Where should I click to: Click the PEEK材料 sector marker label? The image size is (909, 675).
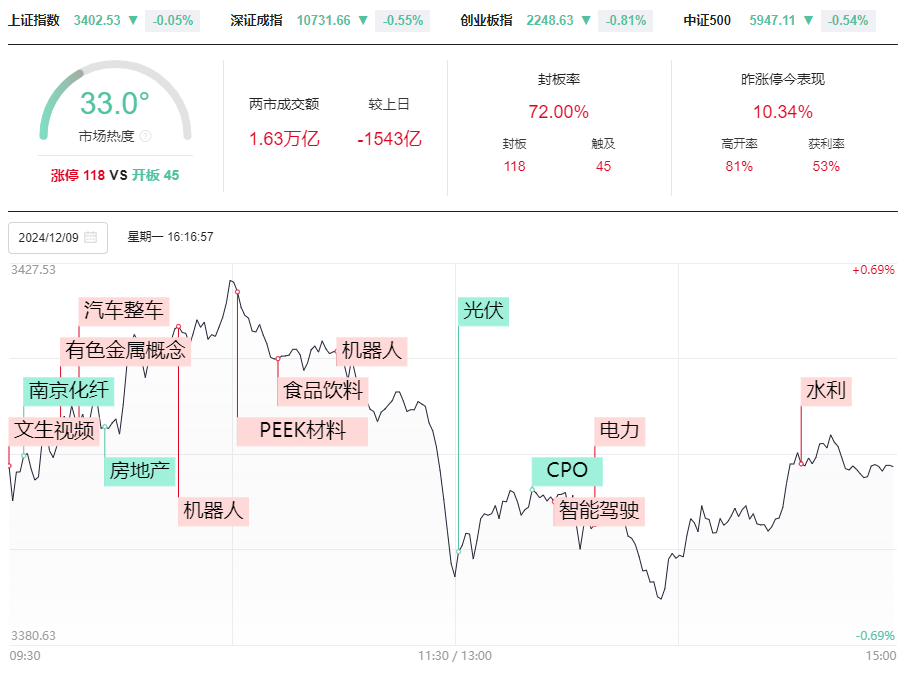[x=302, y=431]
